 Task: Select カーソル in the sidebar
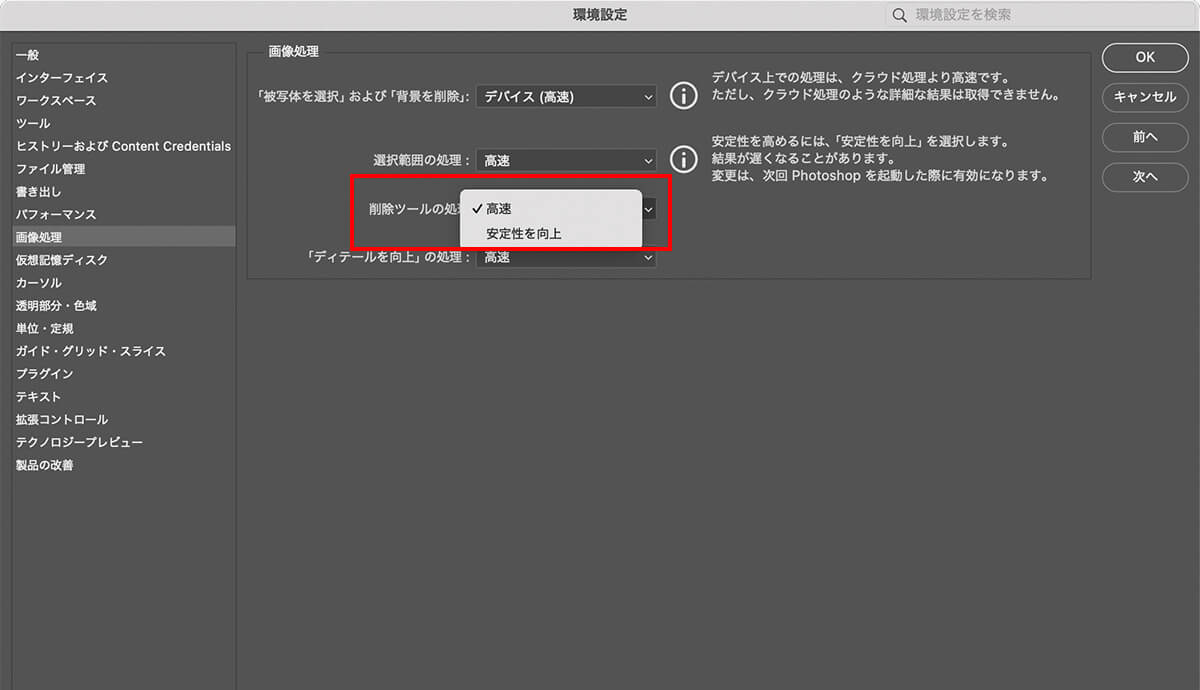124,283
